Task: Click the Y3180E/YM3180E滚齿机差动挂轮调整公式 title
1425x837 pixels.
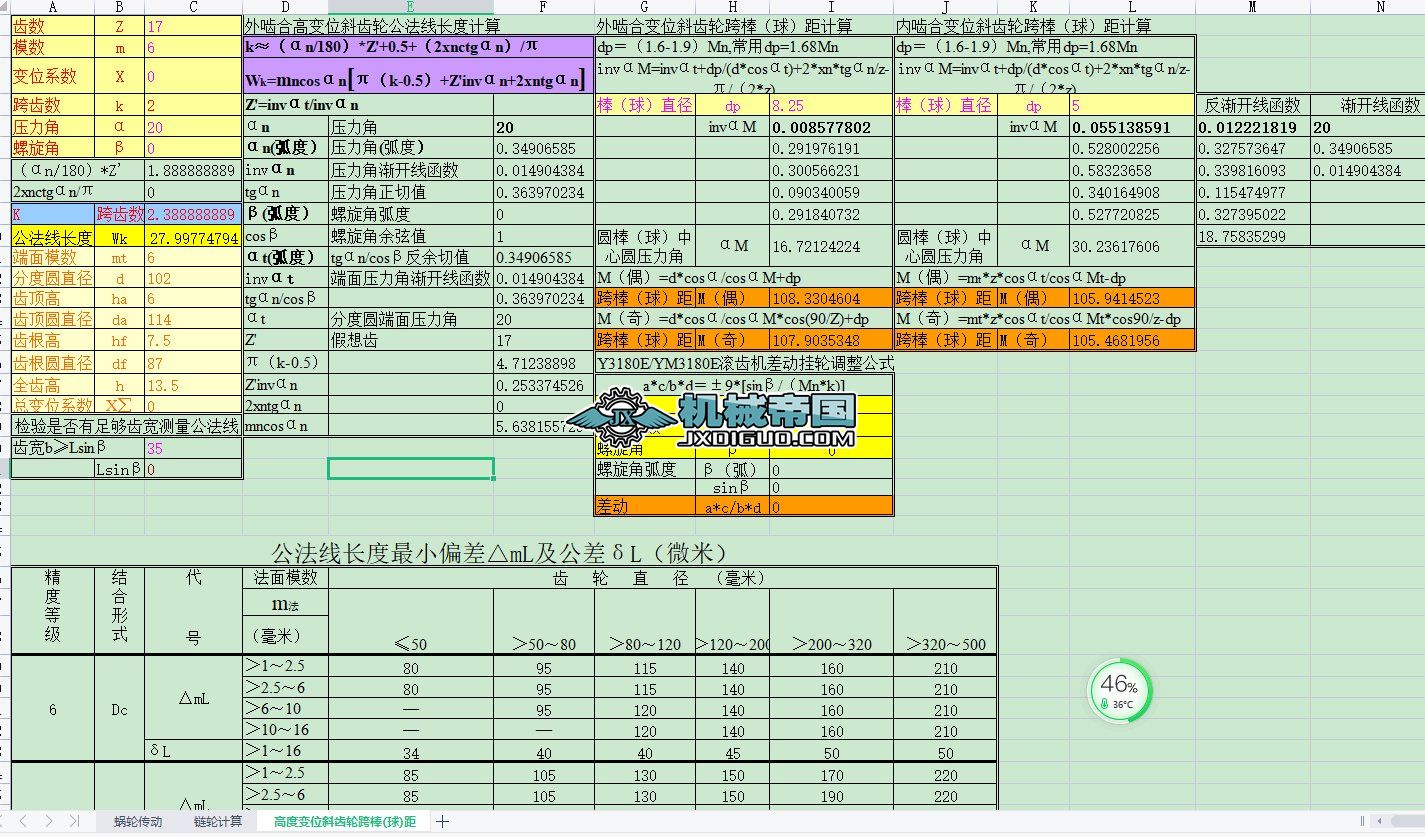Action: tap(744, 363)
